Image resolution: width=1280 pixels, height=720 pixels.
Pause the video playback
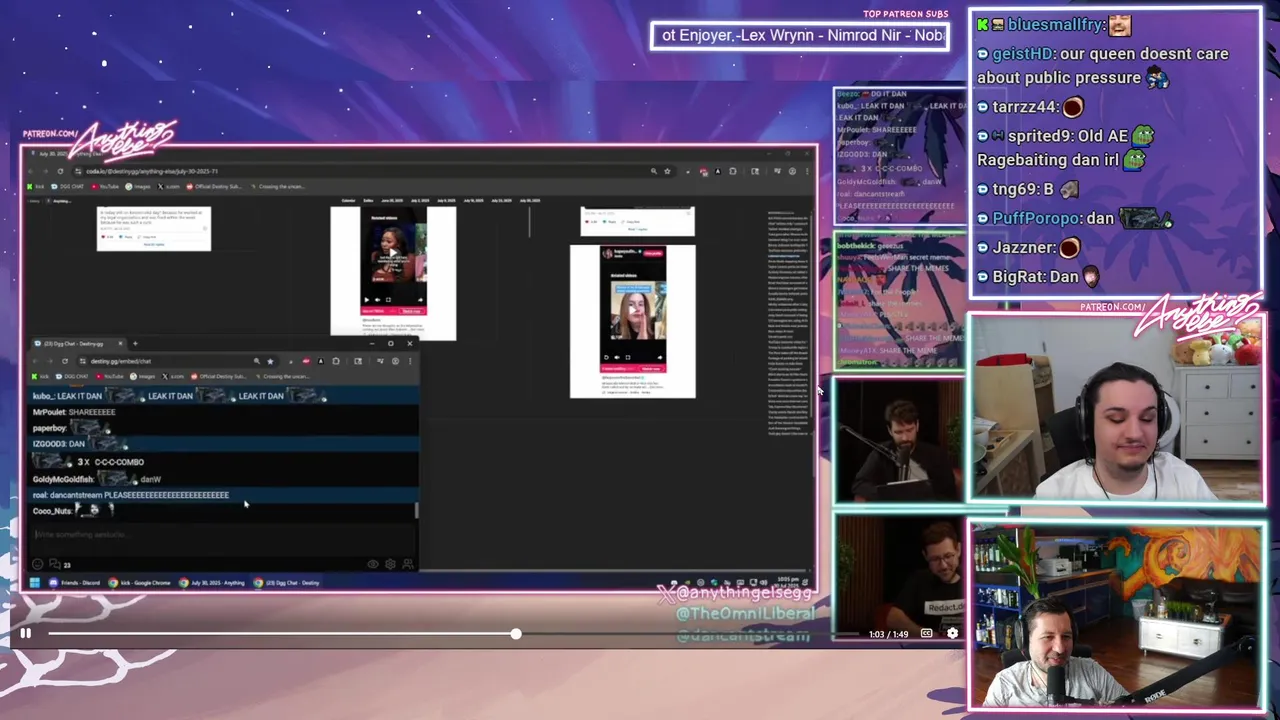click(25, 633)
